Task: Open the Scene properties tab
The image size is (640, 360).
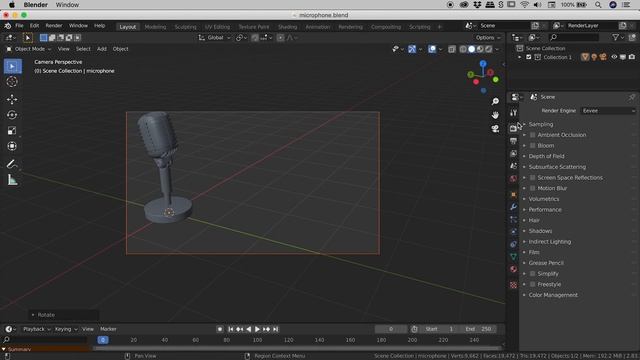Action: tap(513, 166)
